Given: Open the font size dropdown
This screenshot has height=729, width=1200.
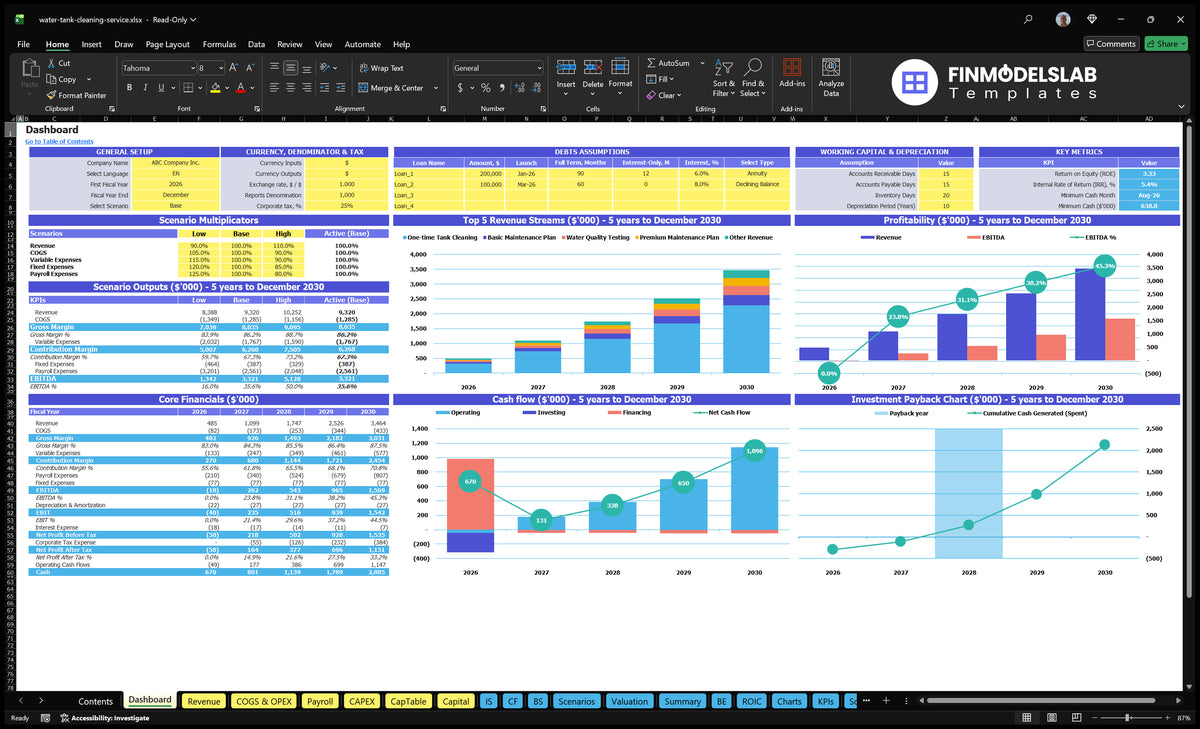Looking at the screenshot, I should [x=220, y=68].
